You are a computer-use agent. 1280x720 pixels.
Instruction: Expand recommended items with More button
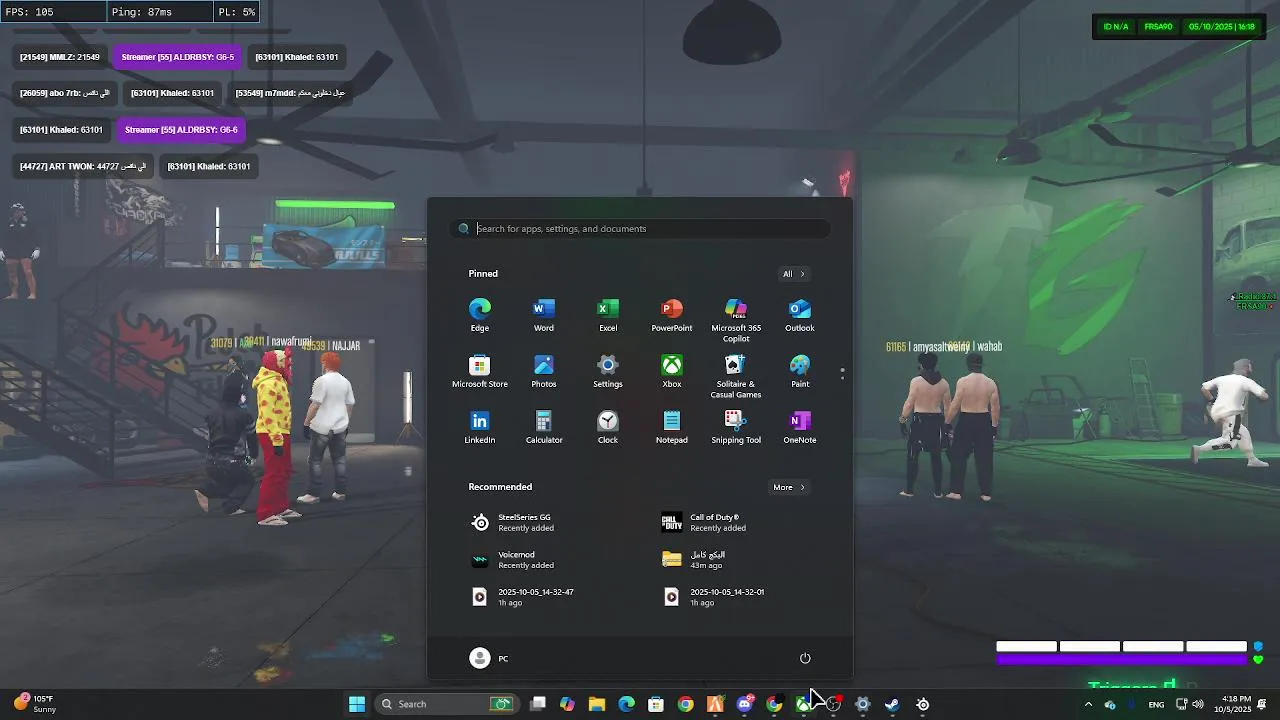[x=788, y=487]
